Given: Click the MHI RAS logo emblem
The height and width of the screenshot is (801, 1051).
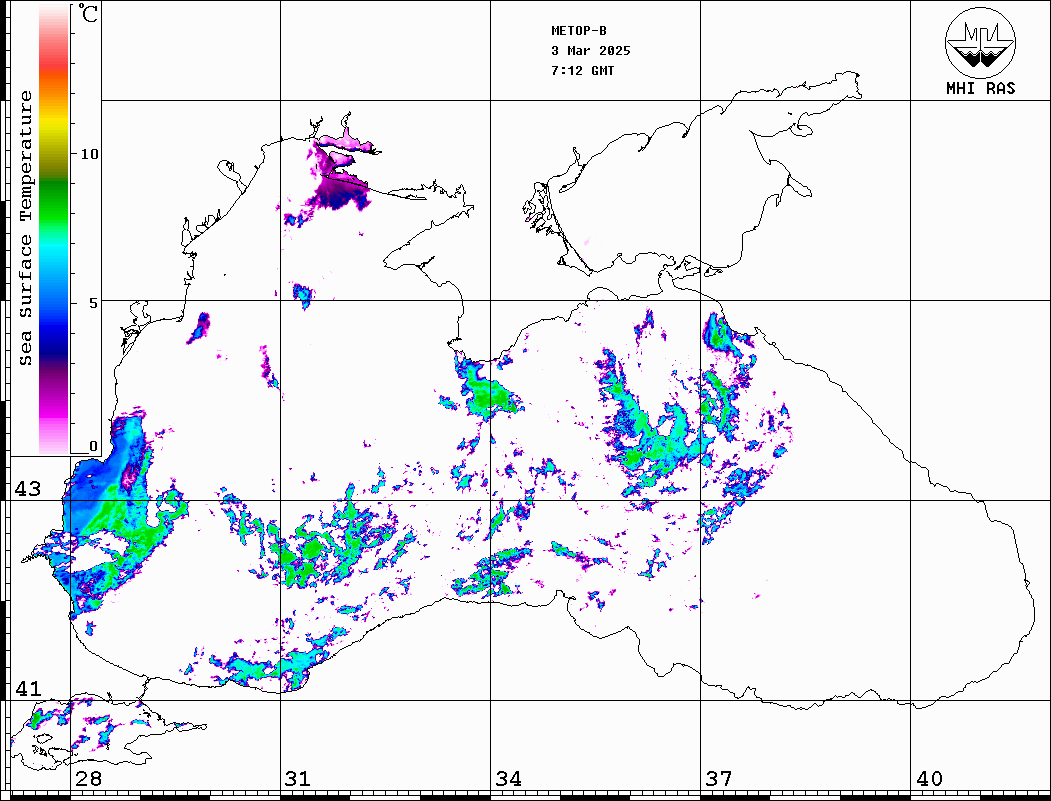Looking at the screenshot, I should pyautogui.click(x=981, y=42).
